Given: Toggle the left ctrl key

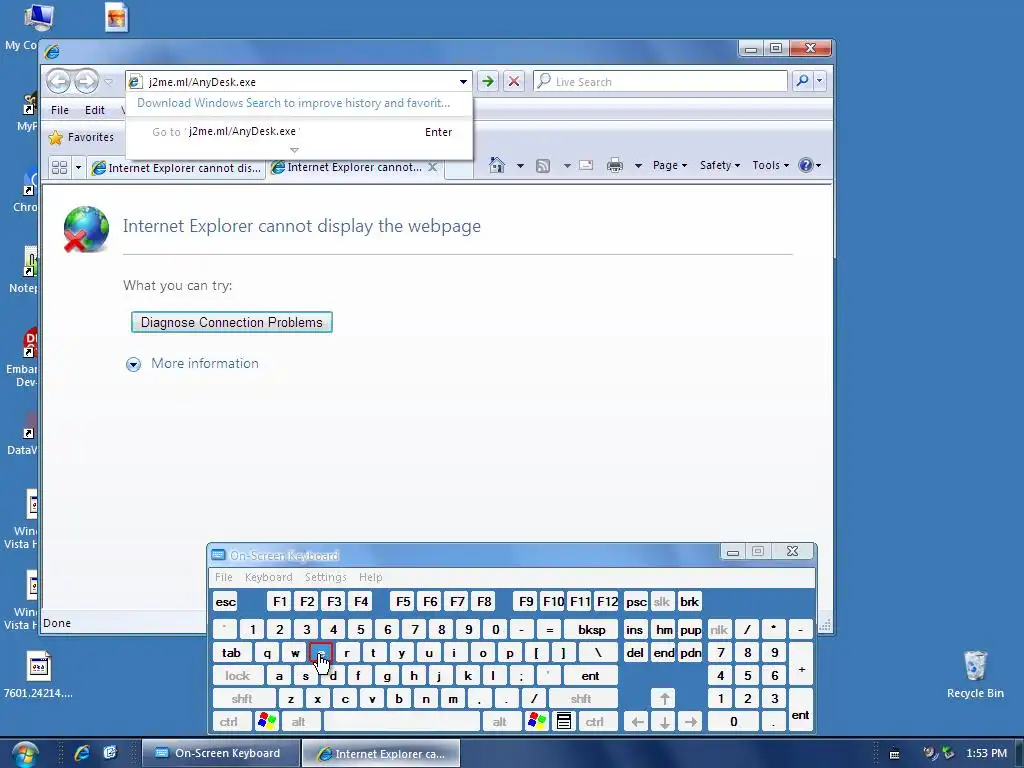Looking at the screenshot, I should pyautogui.click(x=231, y=722).
